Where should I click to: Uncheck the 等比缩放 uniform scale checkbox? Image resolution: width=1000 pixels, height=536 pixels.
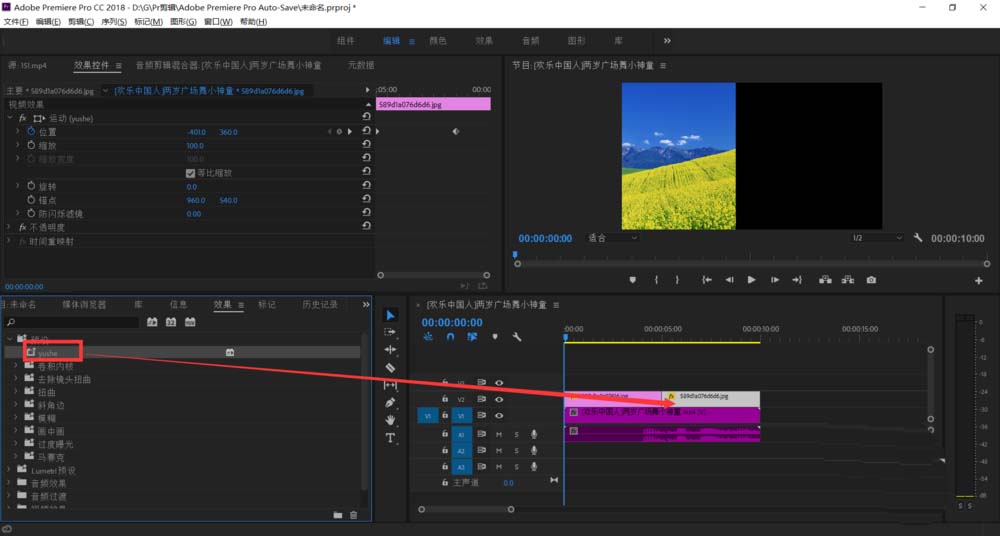[x=191, y=173]
